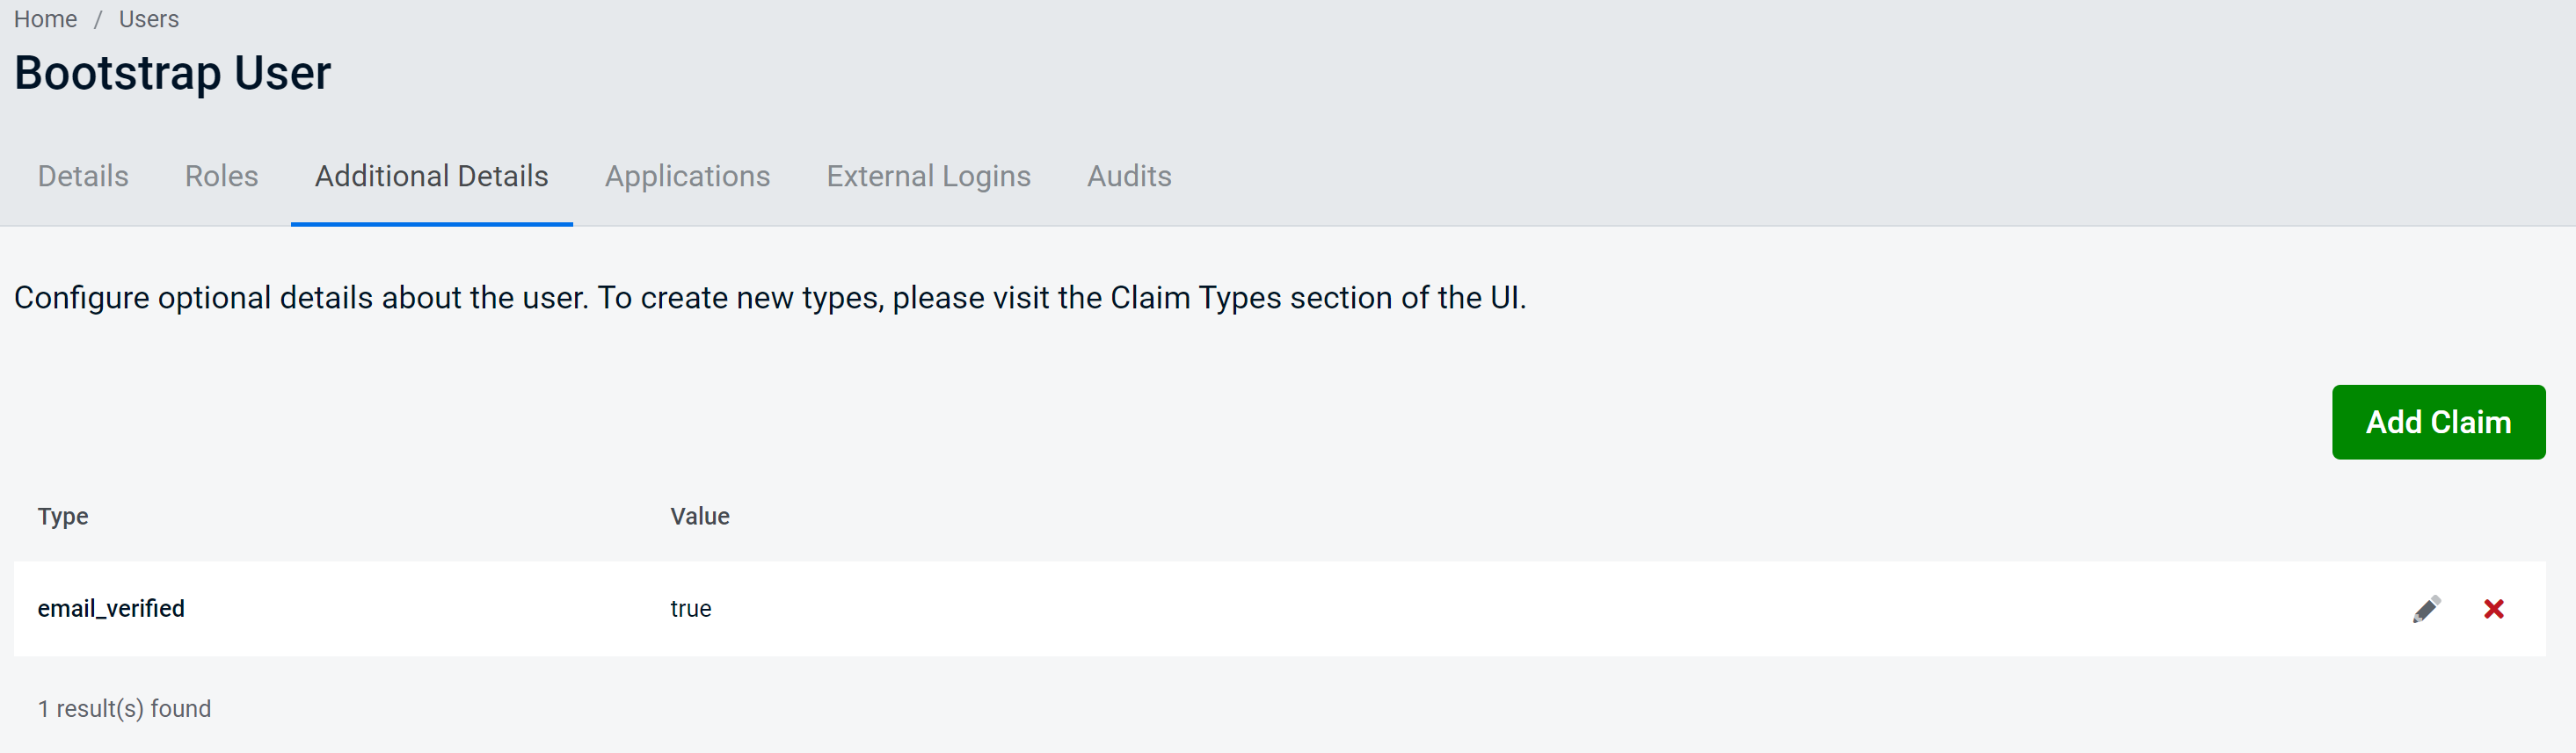
Task: Sort claims by the Type column header
Action: (62, 516)
